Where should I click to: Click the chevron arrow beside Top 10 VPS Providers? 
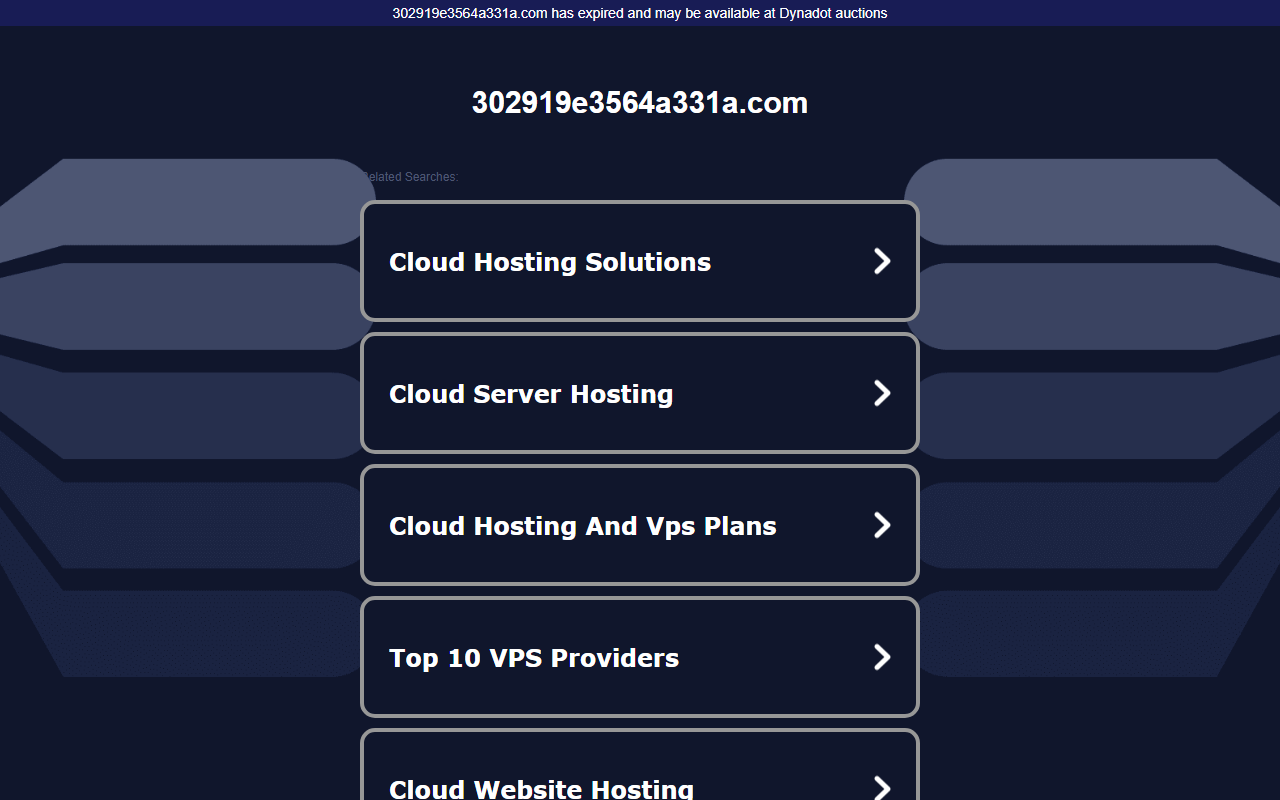click(882, 657)
